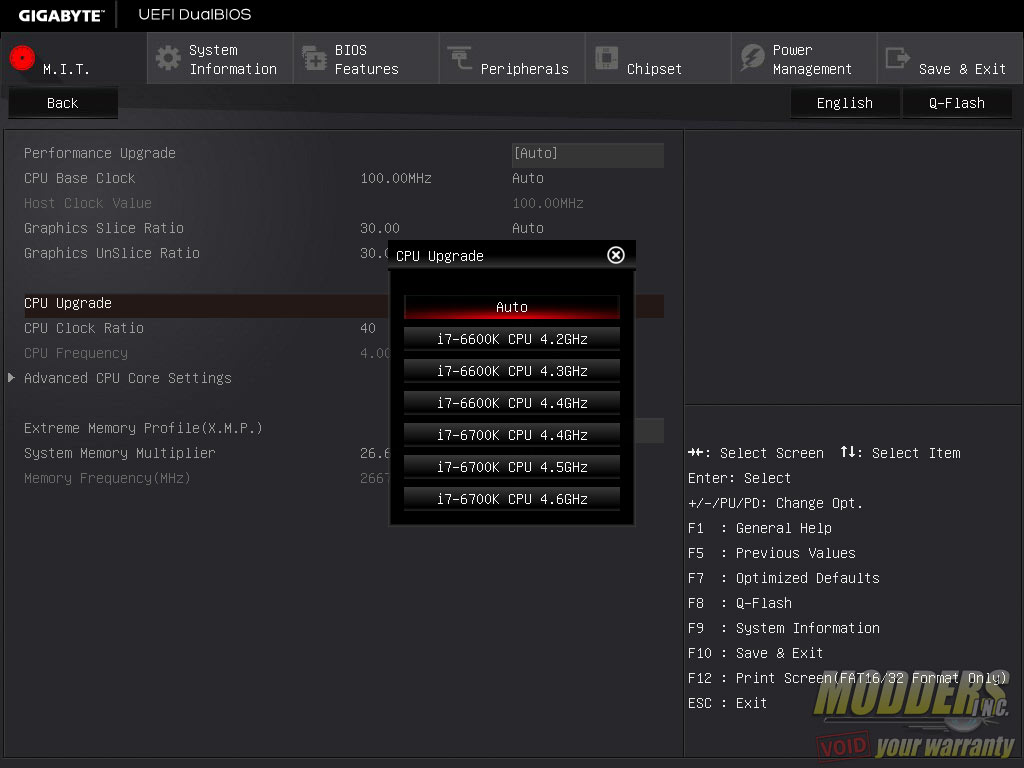Choose i7-6600K CPU 4.3GHz option
This screenshot has width=1024, height=768.
[x=511, y=371]
